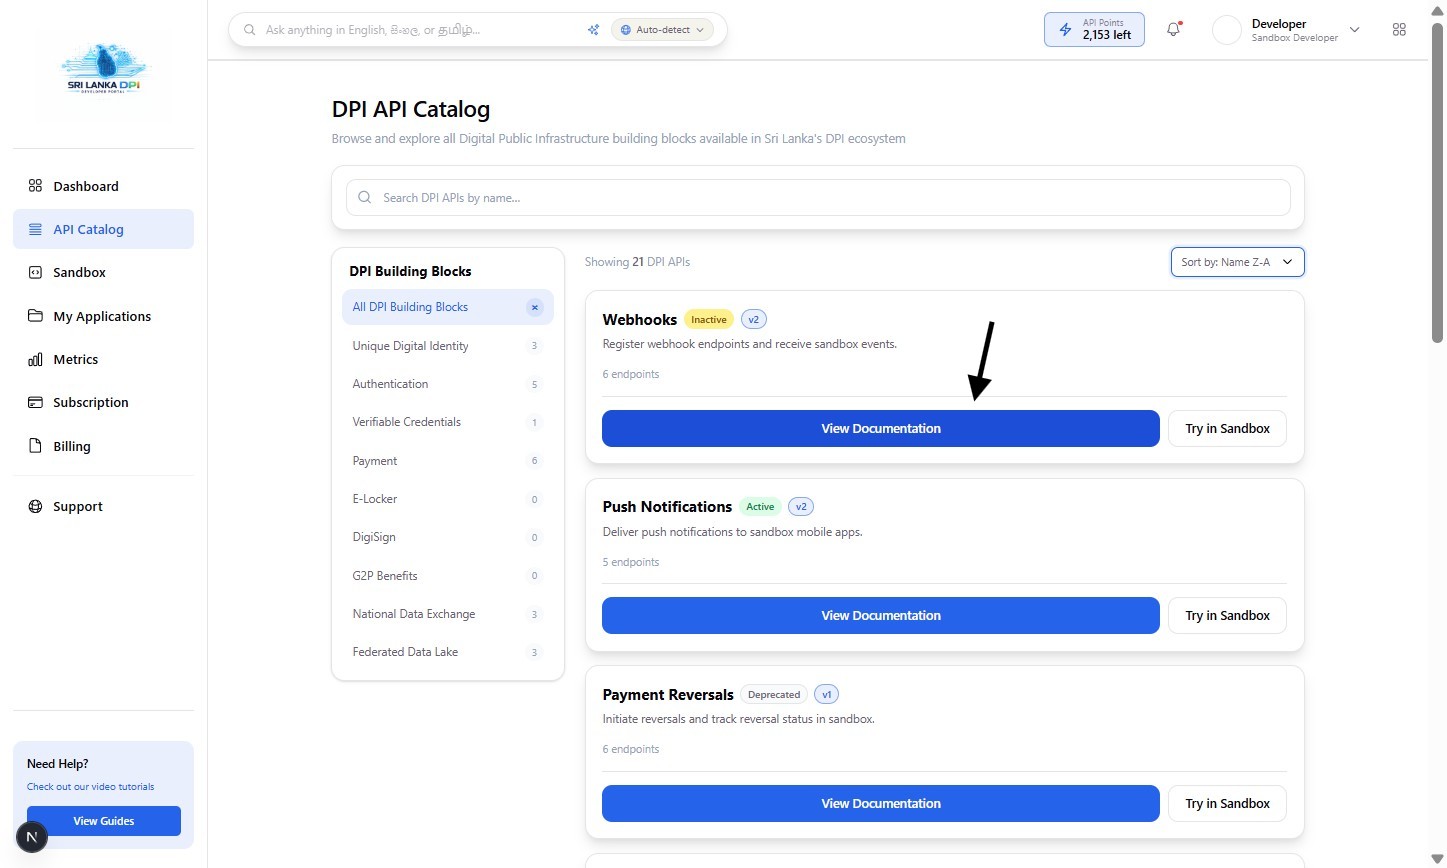The width and height of the screenshot is (1447, 868).
Task: Click the v1 badge on Payment Reversals
Action: tap(827, 695)
